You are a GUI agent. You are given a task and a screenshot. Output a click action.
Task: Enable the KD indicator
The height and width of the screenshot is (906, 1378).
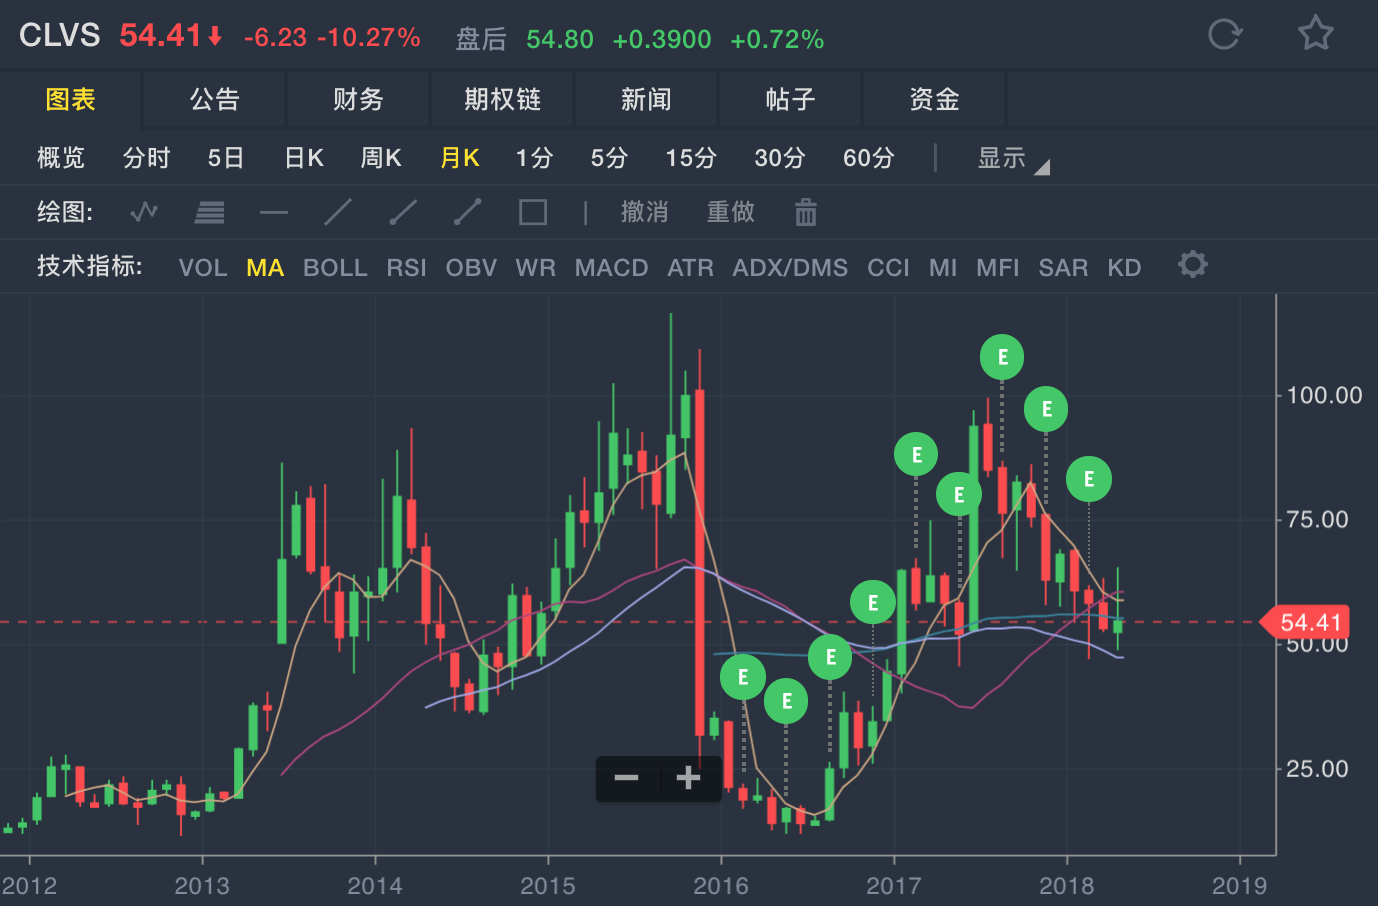(1124, 268)
